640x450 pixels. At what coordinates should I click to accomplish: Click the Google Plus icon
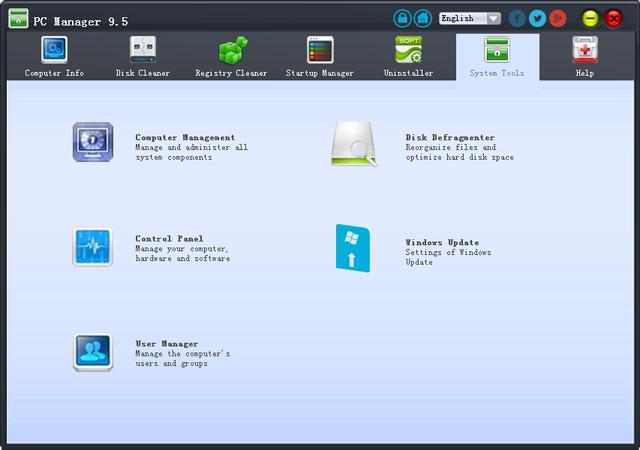(x=558, y=18)
